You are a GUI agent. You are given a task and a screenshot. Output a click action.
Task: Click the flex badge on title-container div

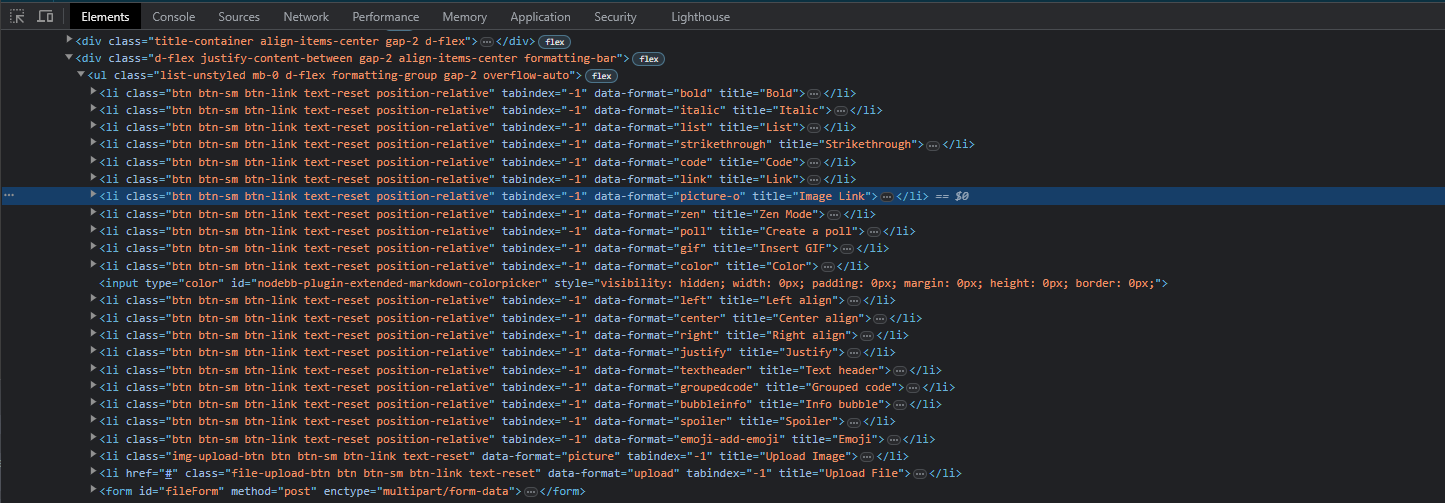(x=554, y=42)
